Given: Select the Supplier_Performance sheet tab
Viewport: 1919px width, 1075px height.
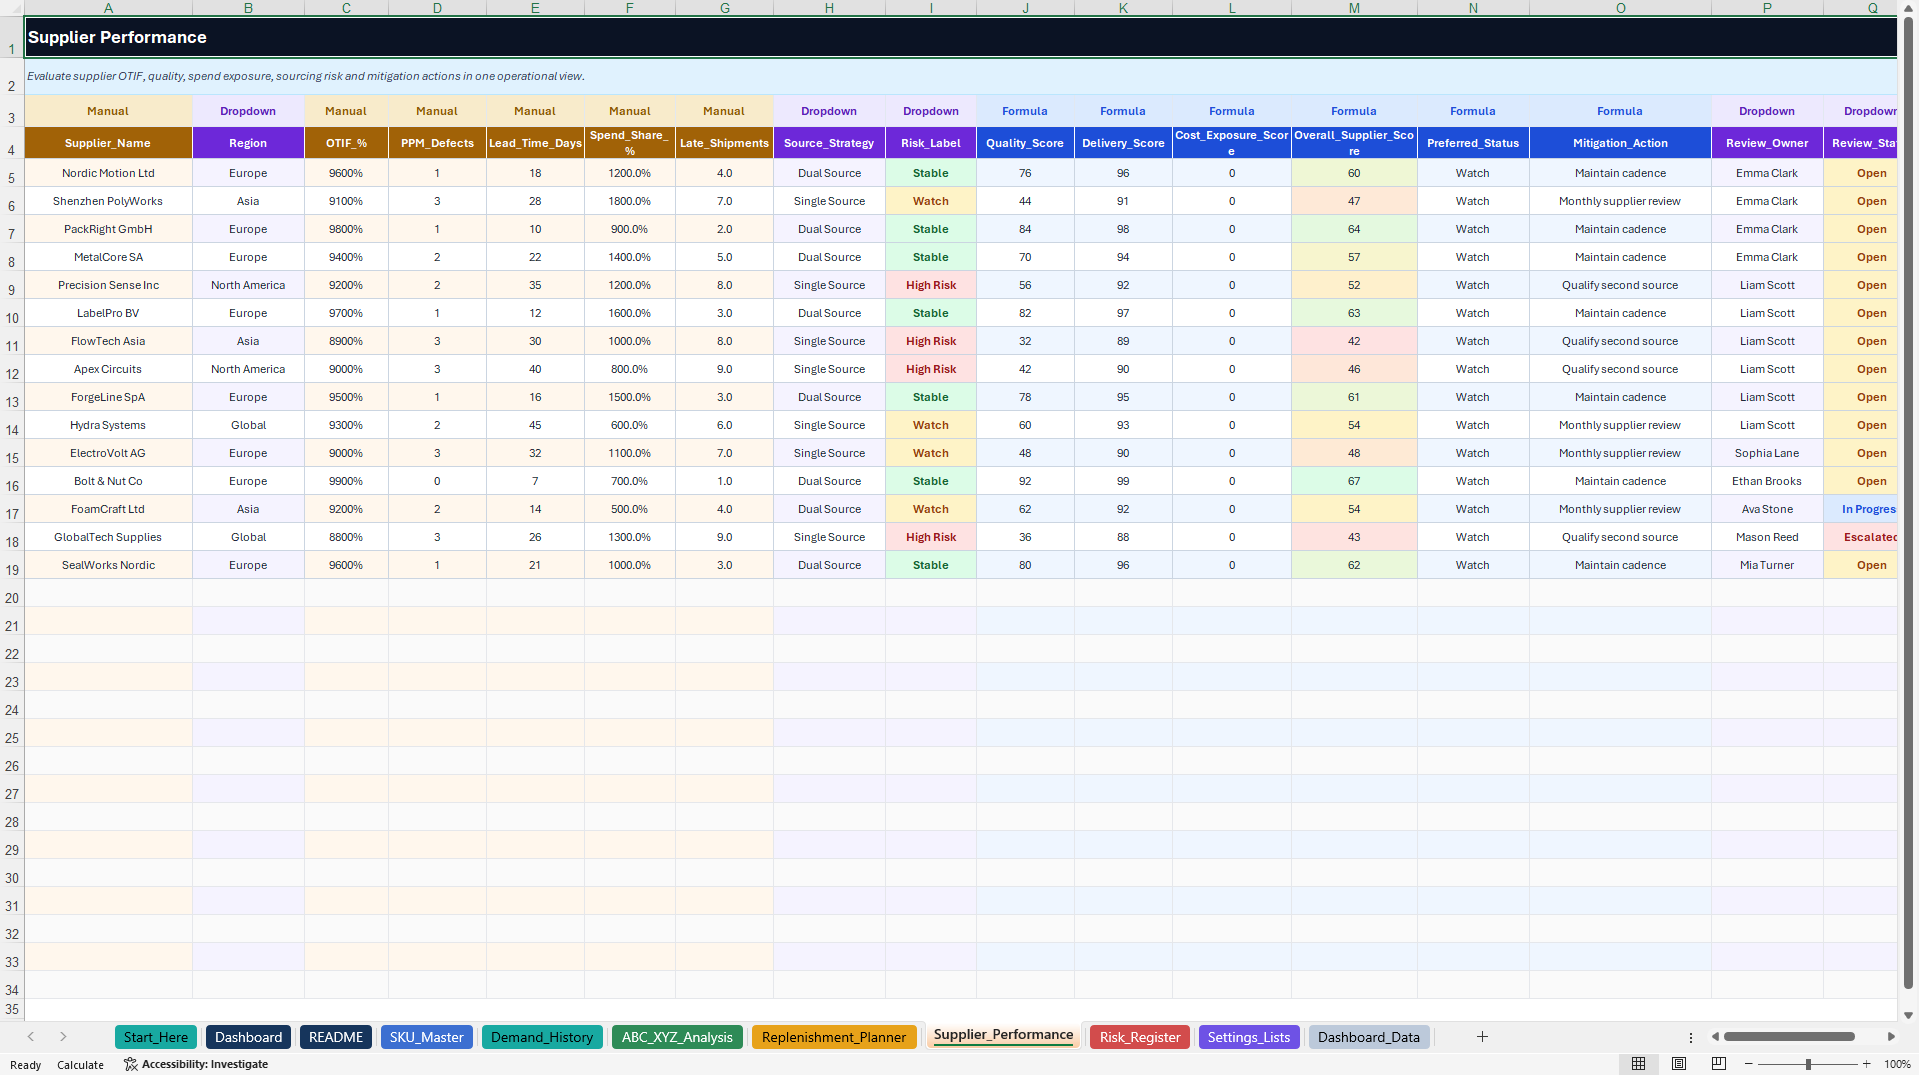Looking at the screenshot, I should (1003, 1035).
